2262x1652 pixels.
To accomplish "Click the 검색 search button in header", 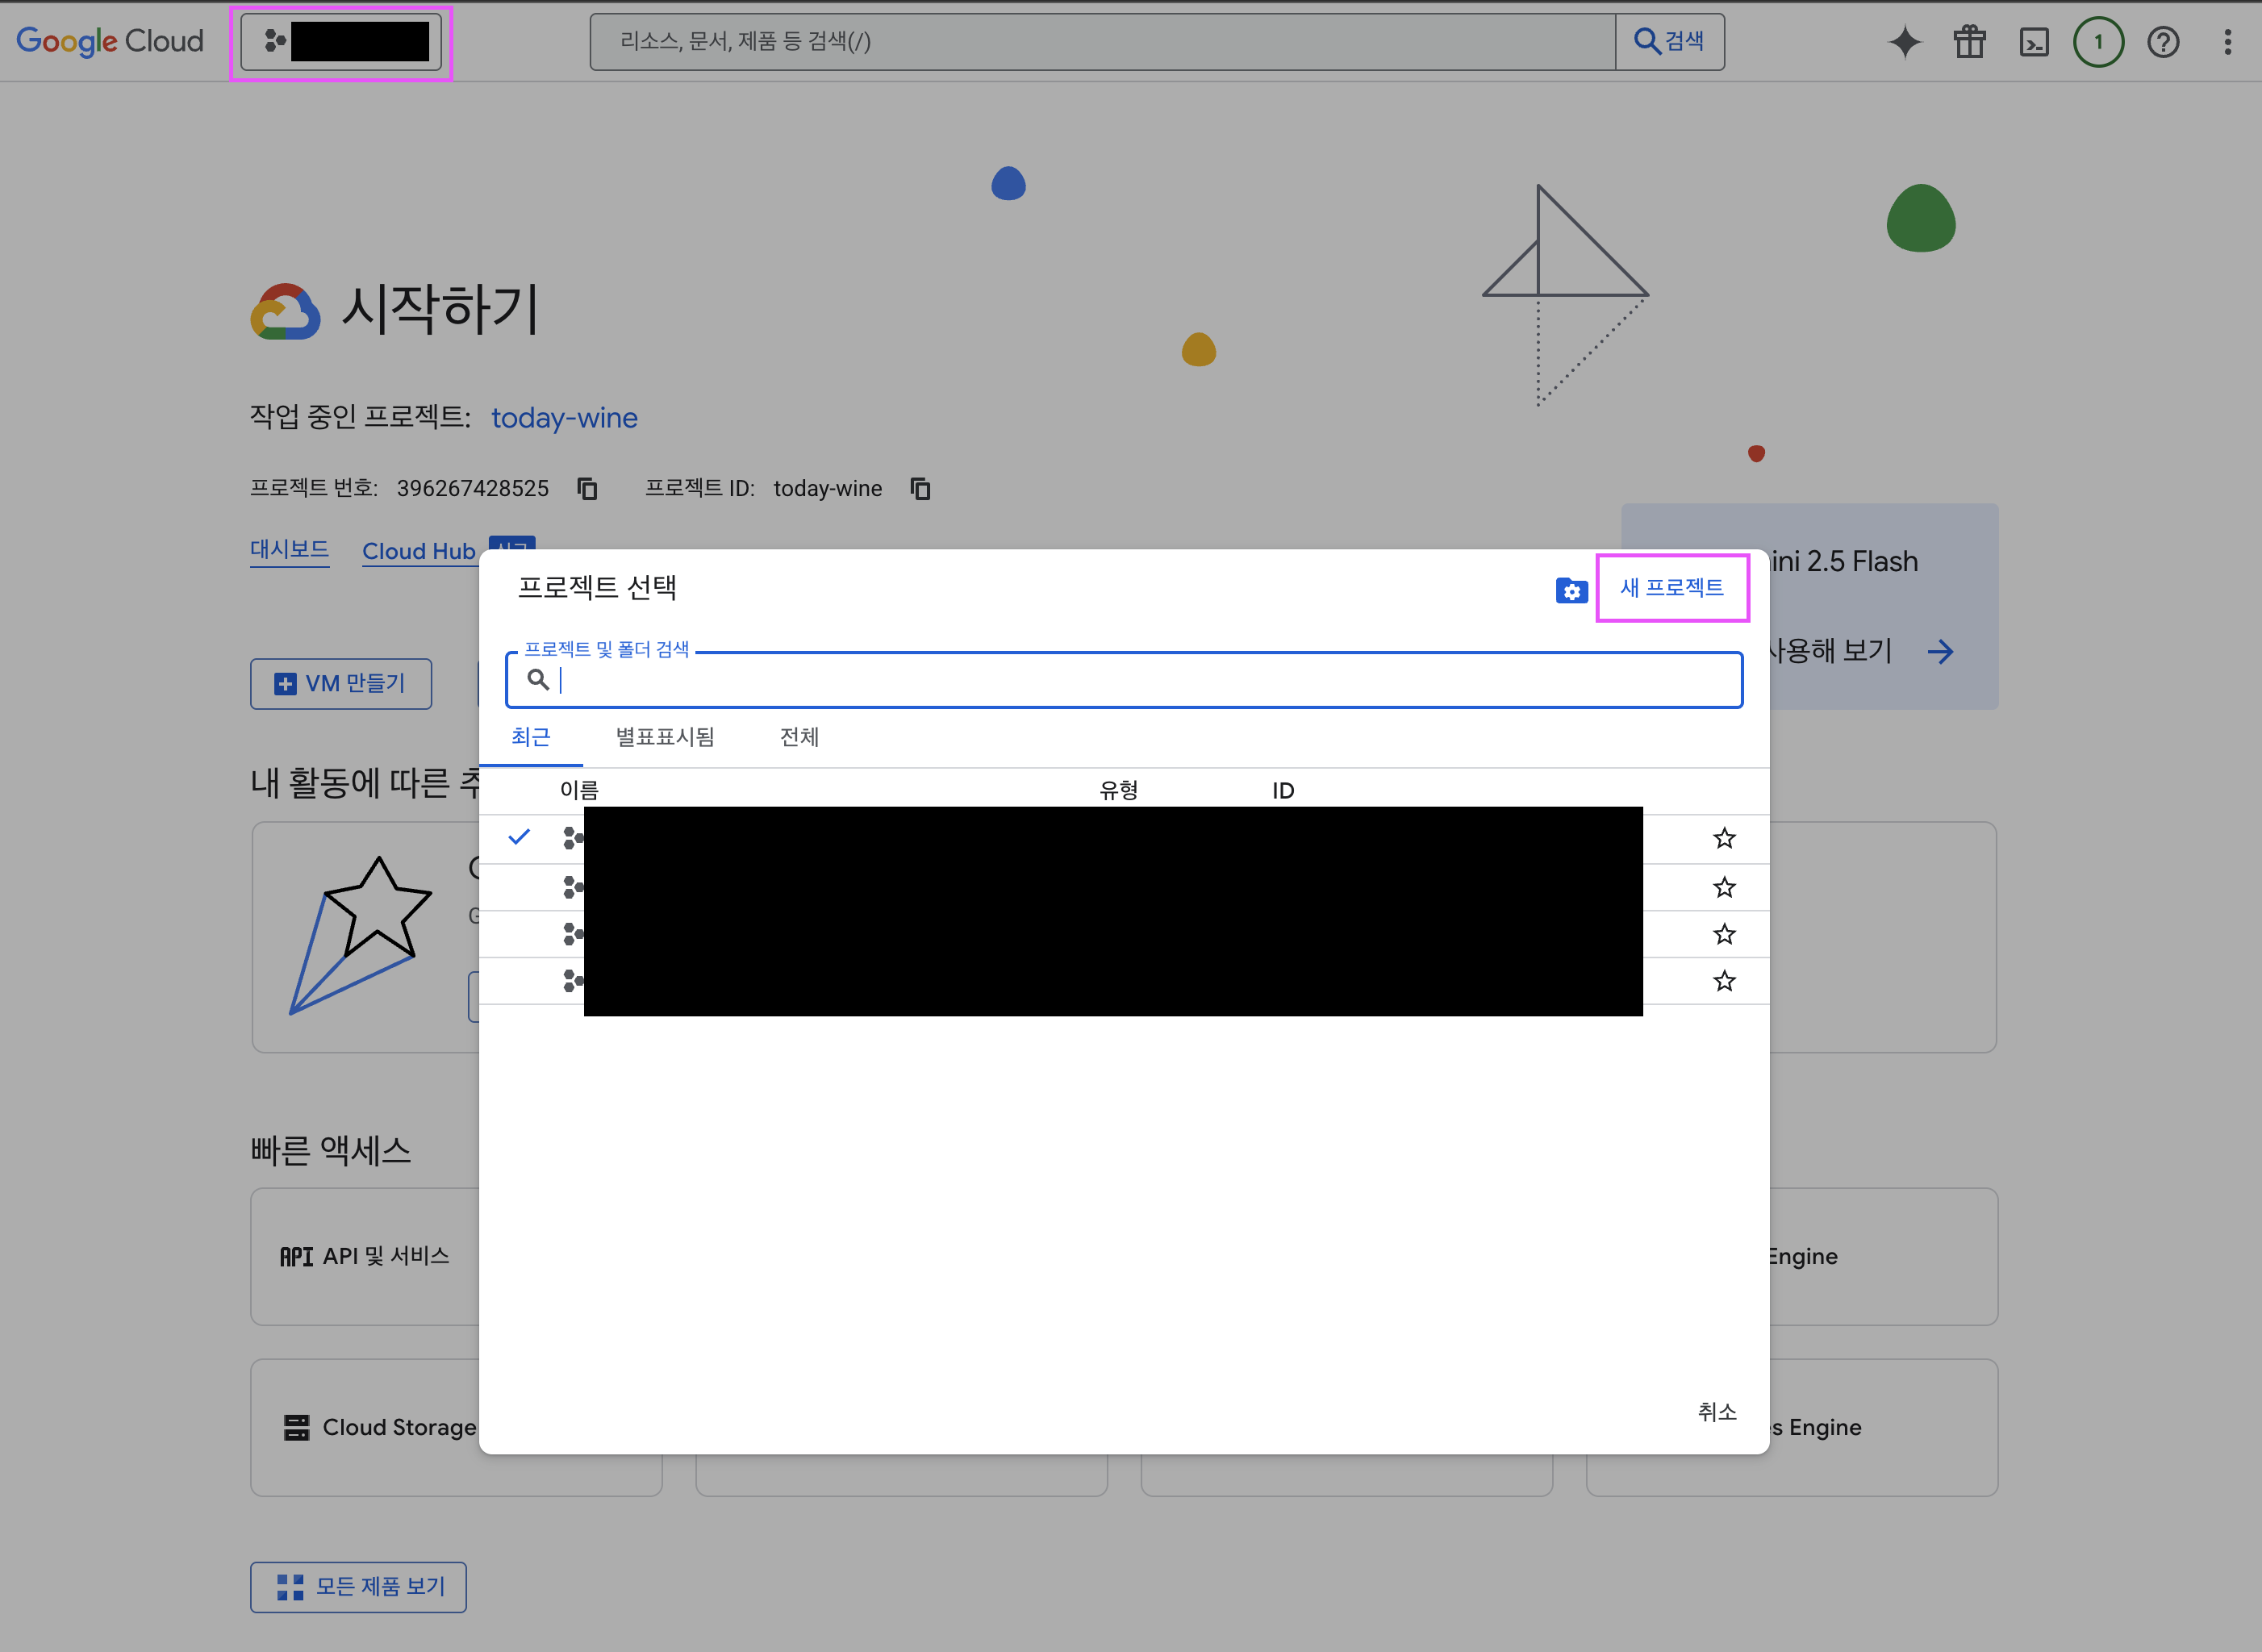I will tap(1669, 41).
